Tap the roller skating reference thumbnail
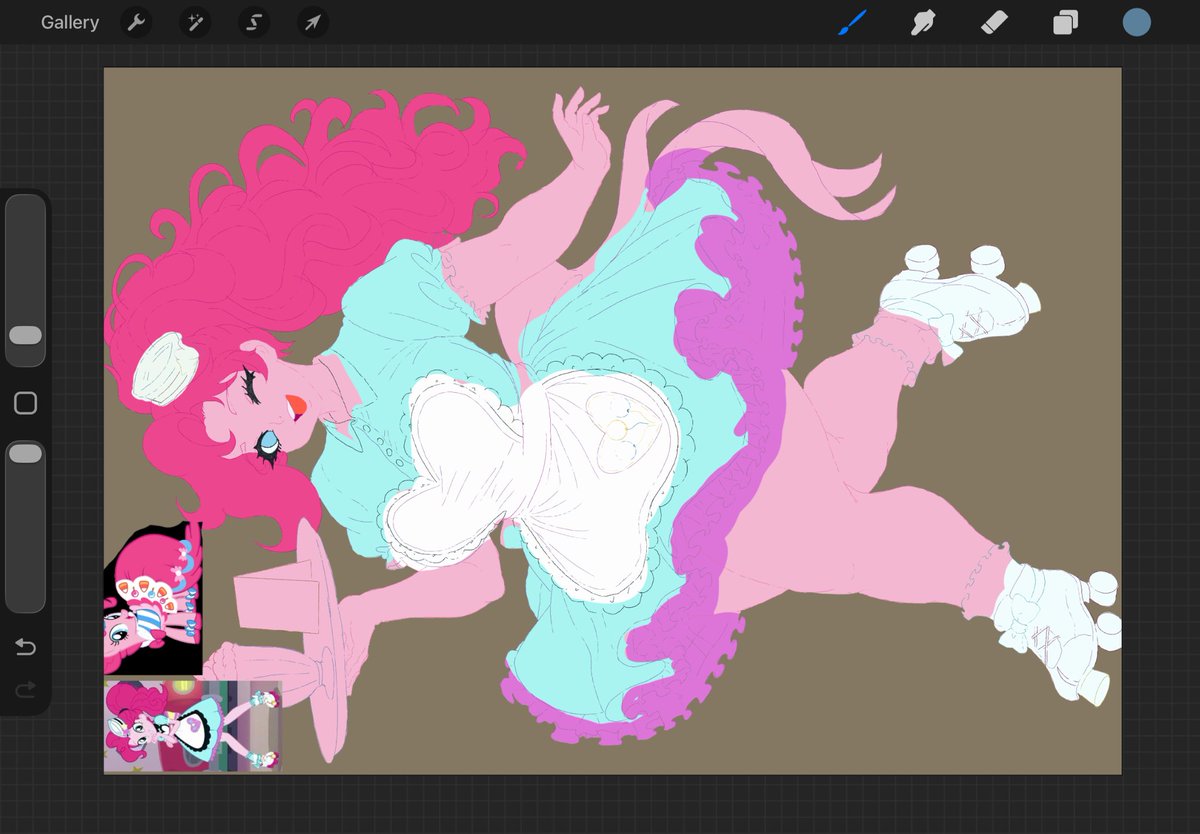Screen dimensions: 1200x834 (192, 726)
